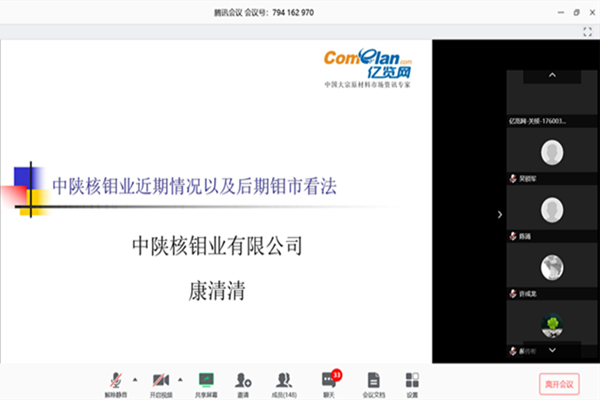600x400 pixels.
Task: Open audio options arrow beside microphone
Action: (136, 379)
